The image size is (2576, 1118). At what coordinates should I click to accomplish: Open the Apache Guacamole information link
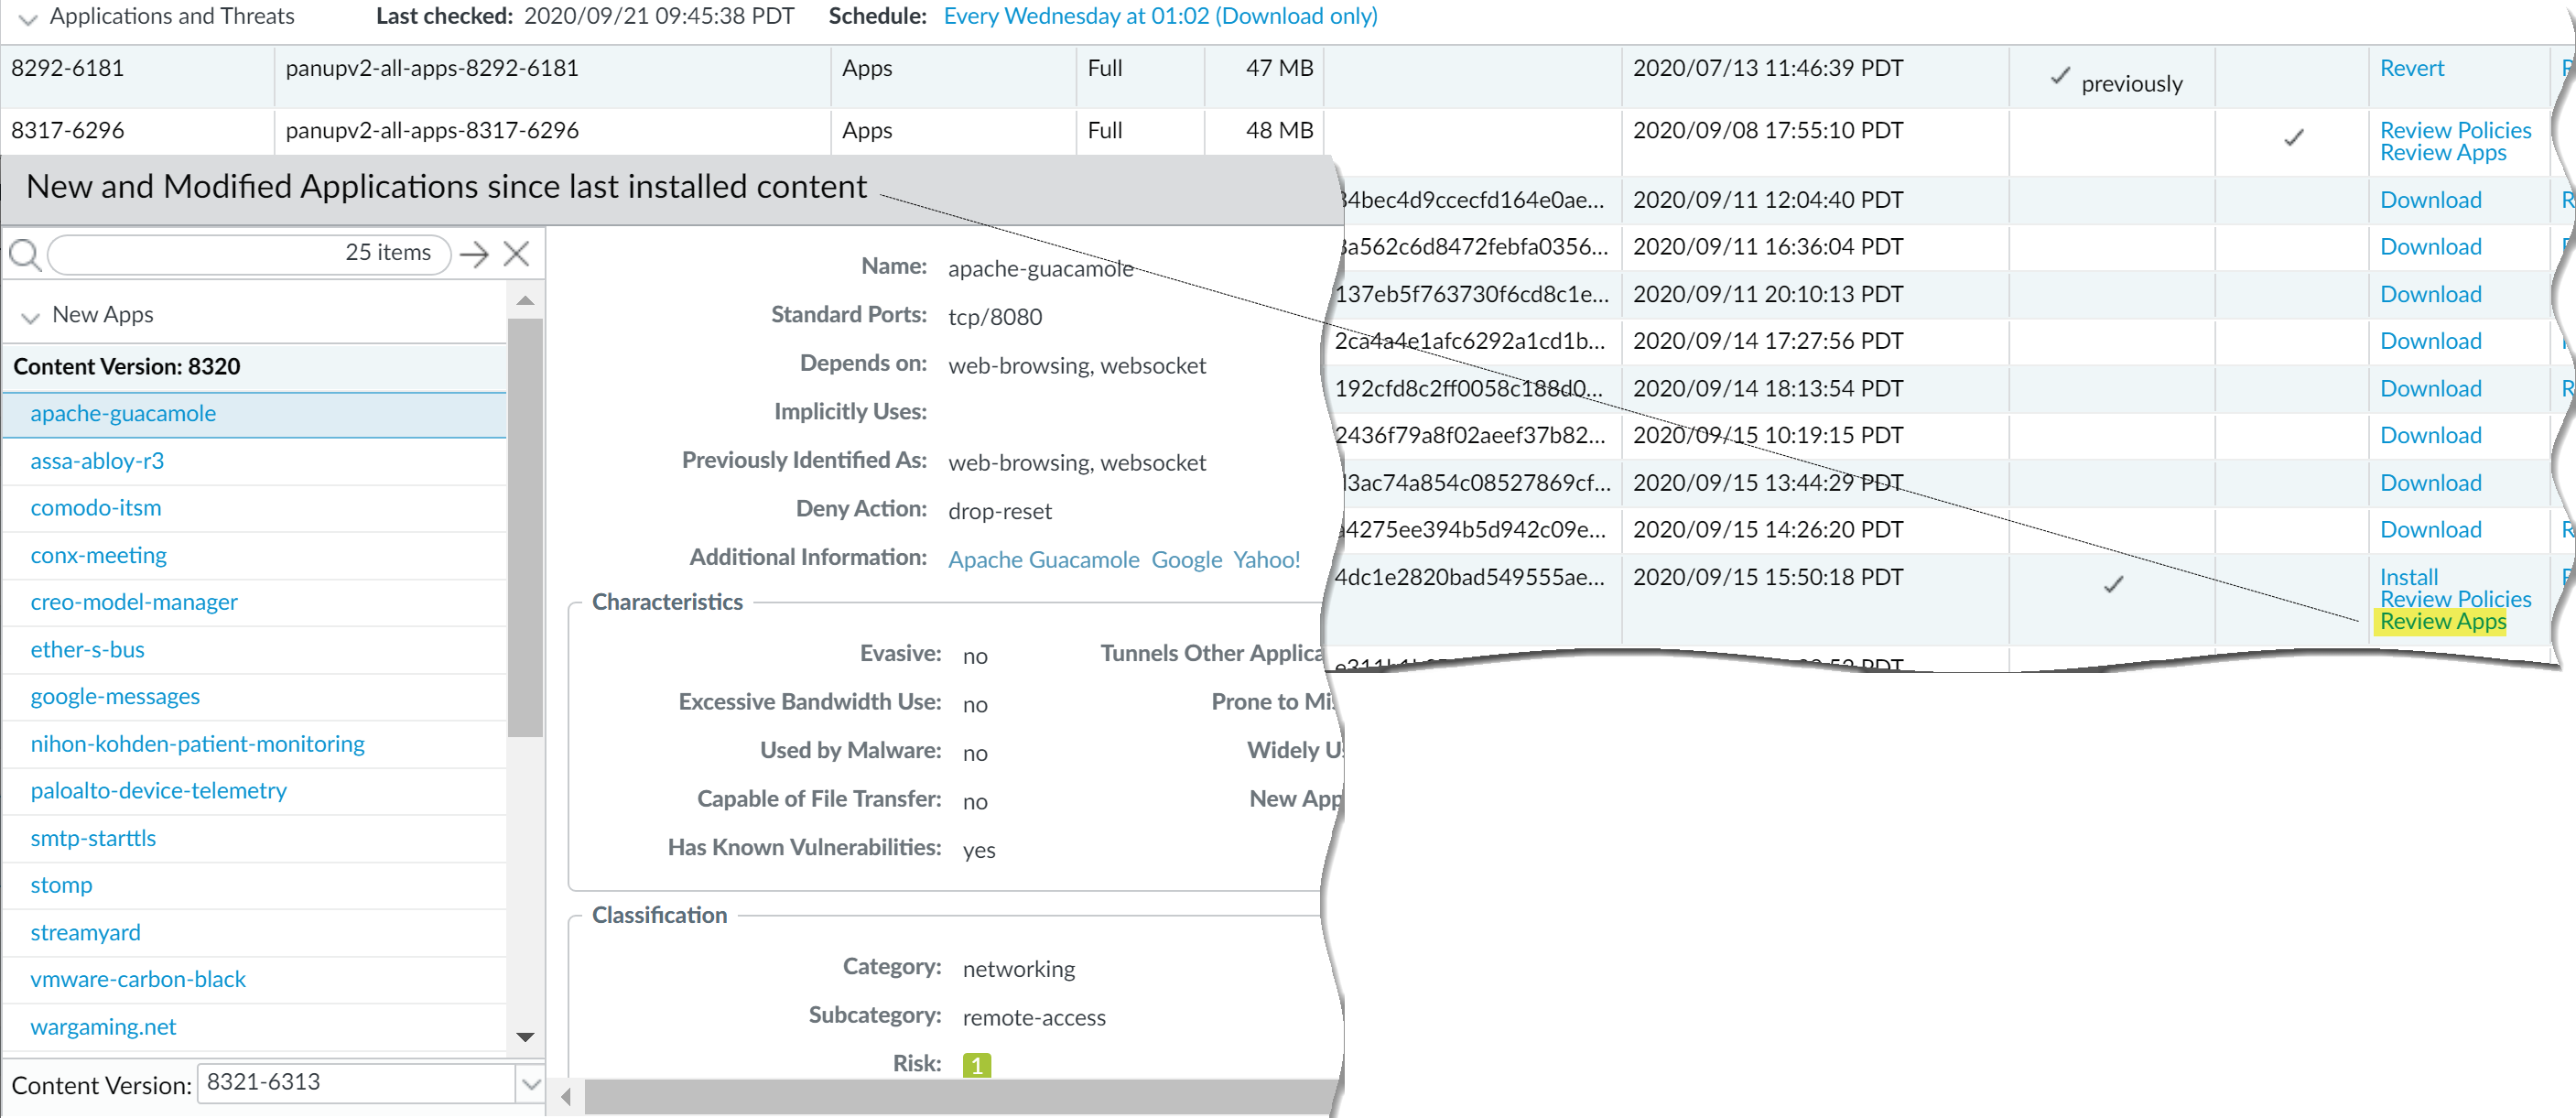[x=1043, y=560]
